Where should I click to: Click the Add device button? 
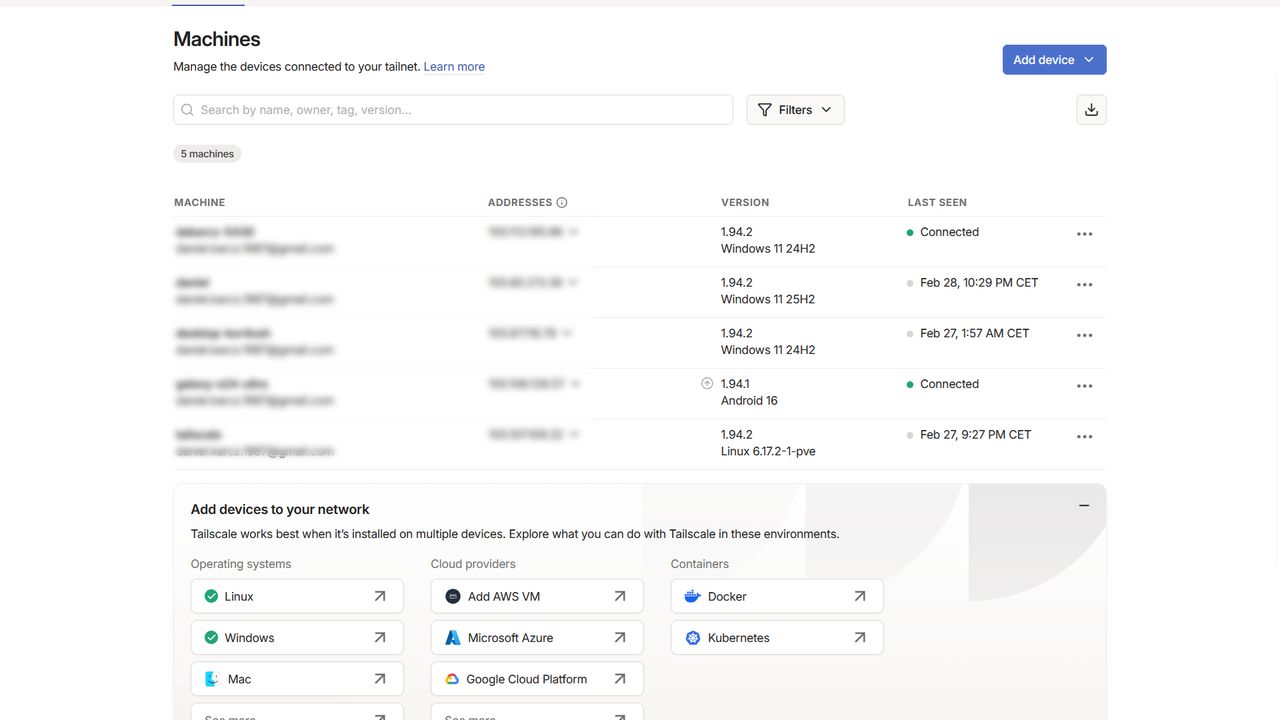(x=1054, y=60)
